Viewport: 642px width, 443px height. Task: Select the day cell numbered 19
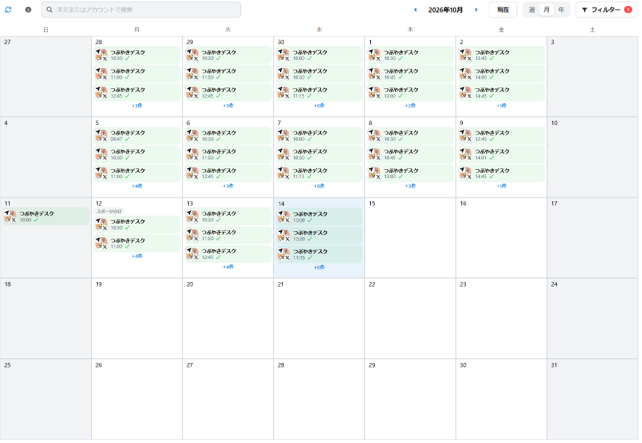[x=137, y=319]
